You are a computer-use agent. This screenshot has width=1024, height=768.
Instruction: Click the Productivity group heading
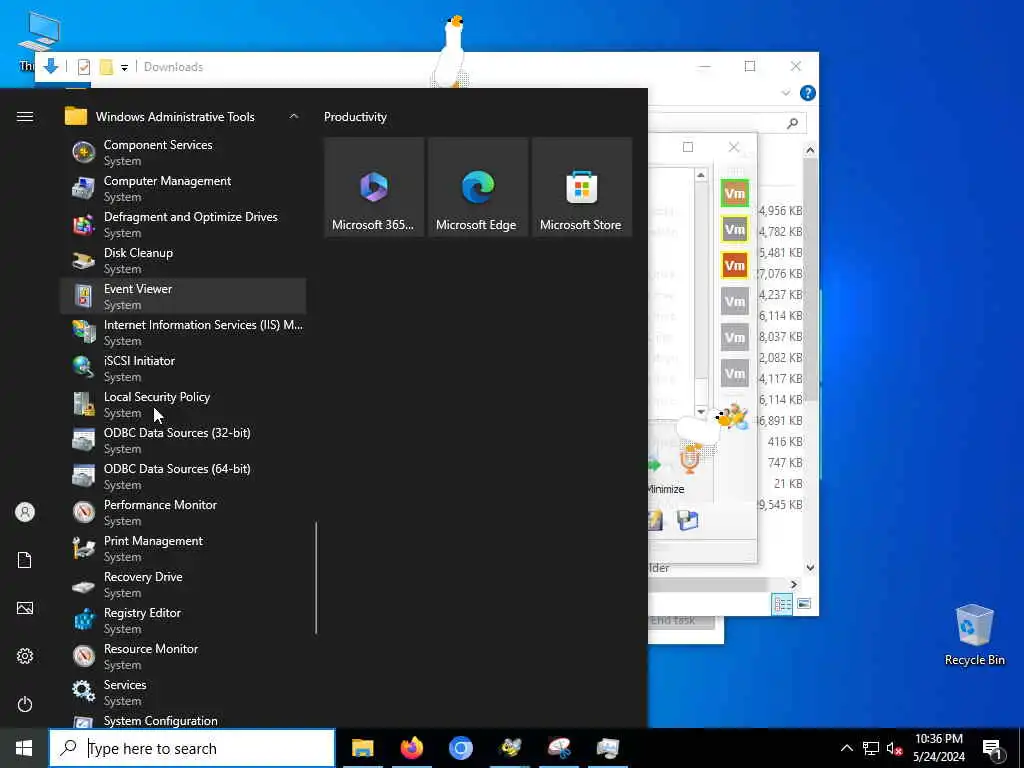coord(355,117)
